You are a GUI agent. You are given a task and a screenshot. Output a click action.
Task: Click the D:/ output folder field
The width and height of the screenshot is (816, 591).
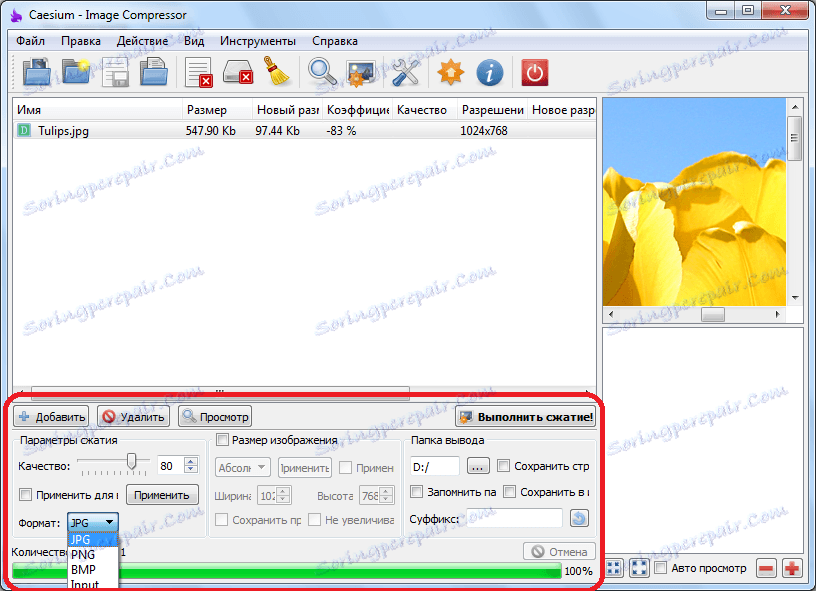click(x=435, y=467)
